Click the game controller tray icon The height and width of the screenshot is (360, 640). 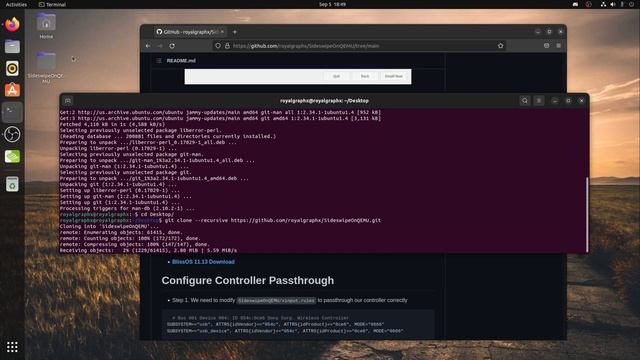(576, 4)
